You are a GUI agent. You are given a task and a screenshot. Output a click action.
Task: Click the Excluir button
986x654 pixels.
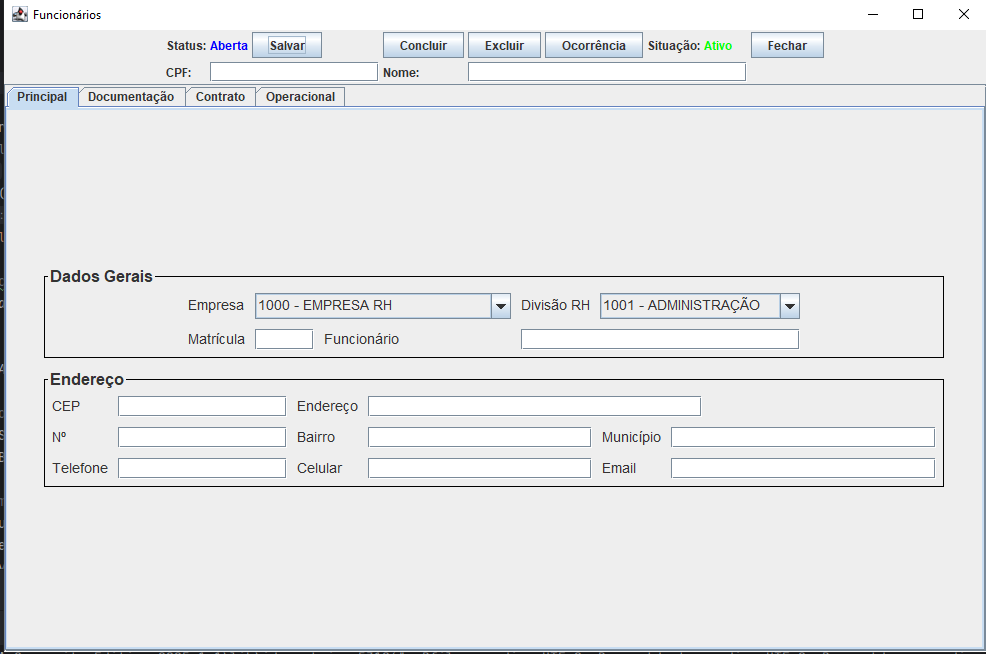[504, 45]
